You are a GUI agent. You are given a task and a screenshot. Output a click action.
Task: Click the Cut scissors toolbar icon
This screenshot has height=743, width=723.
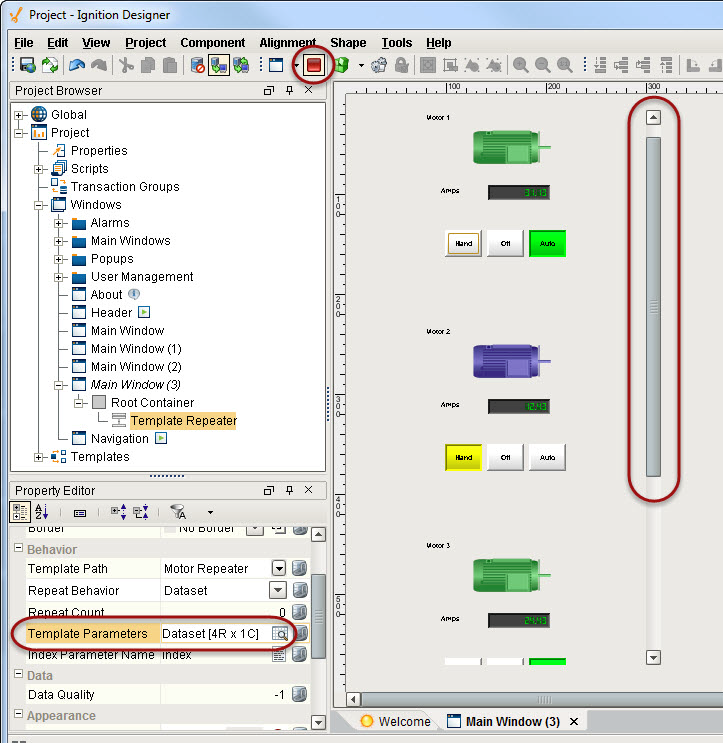(125, 65)
